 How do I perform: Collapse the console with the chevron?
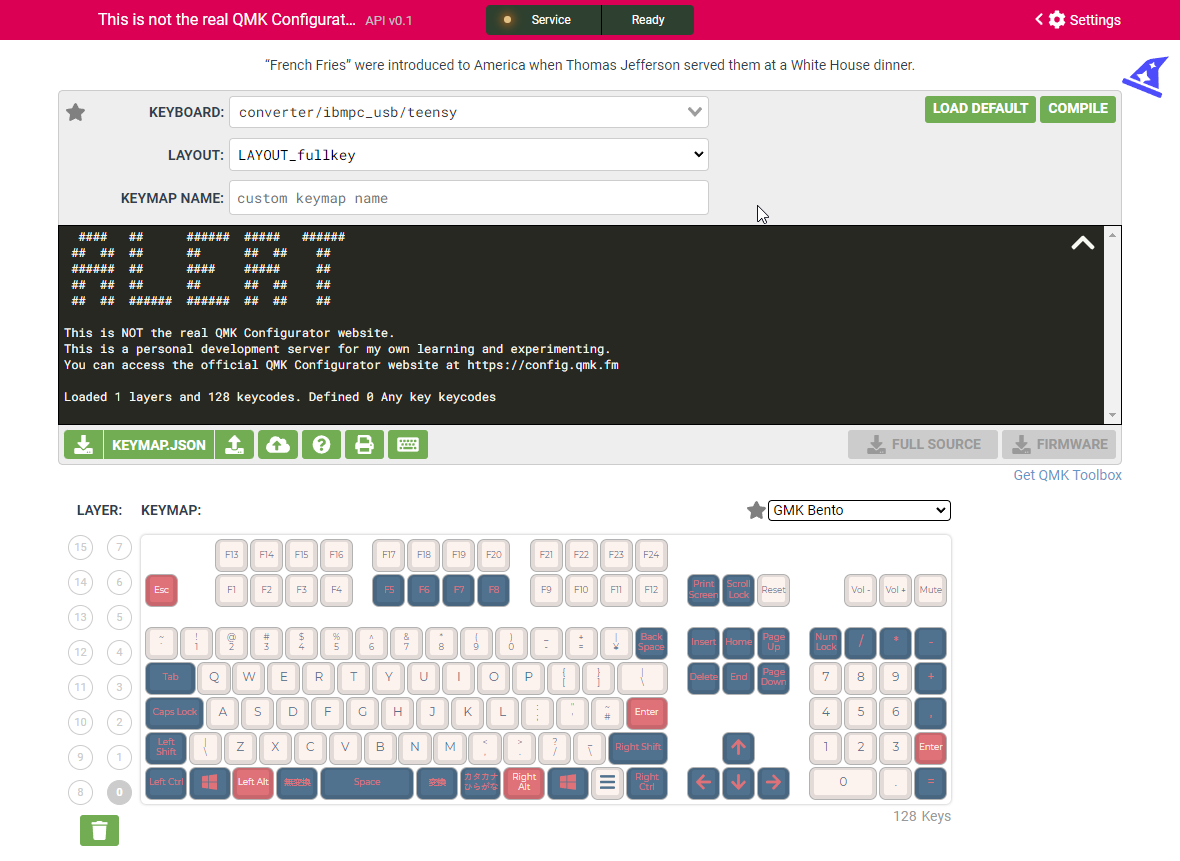coord(1082,243)
